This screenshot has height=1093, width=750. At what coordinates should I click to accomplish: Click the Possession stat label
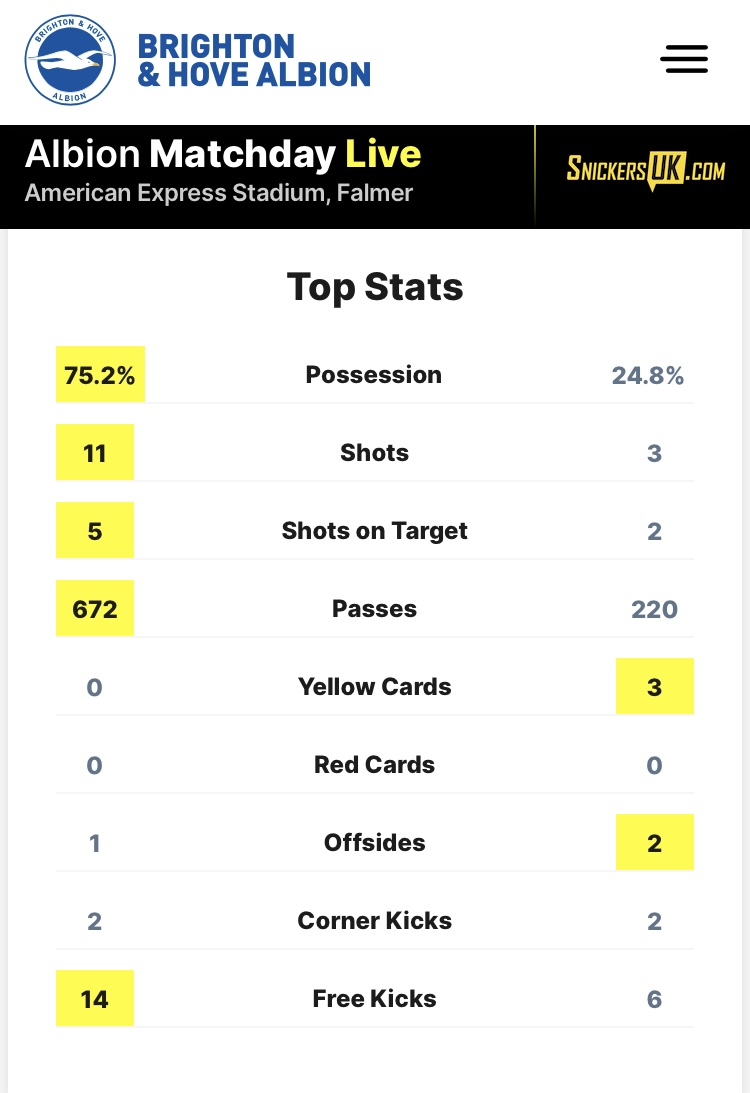tap(374, 374)
